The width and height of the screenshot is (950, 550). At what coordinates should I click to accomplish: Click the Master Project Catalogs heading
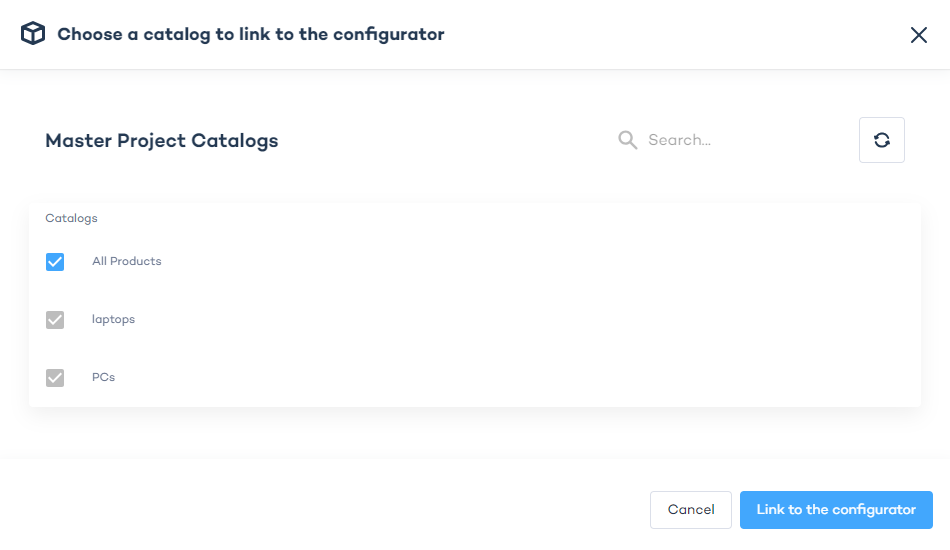pyautogui.click(x=162, y=141)
